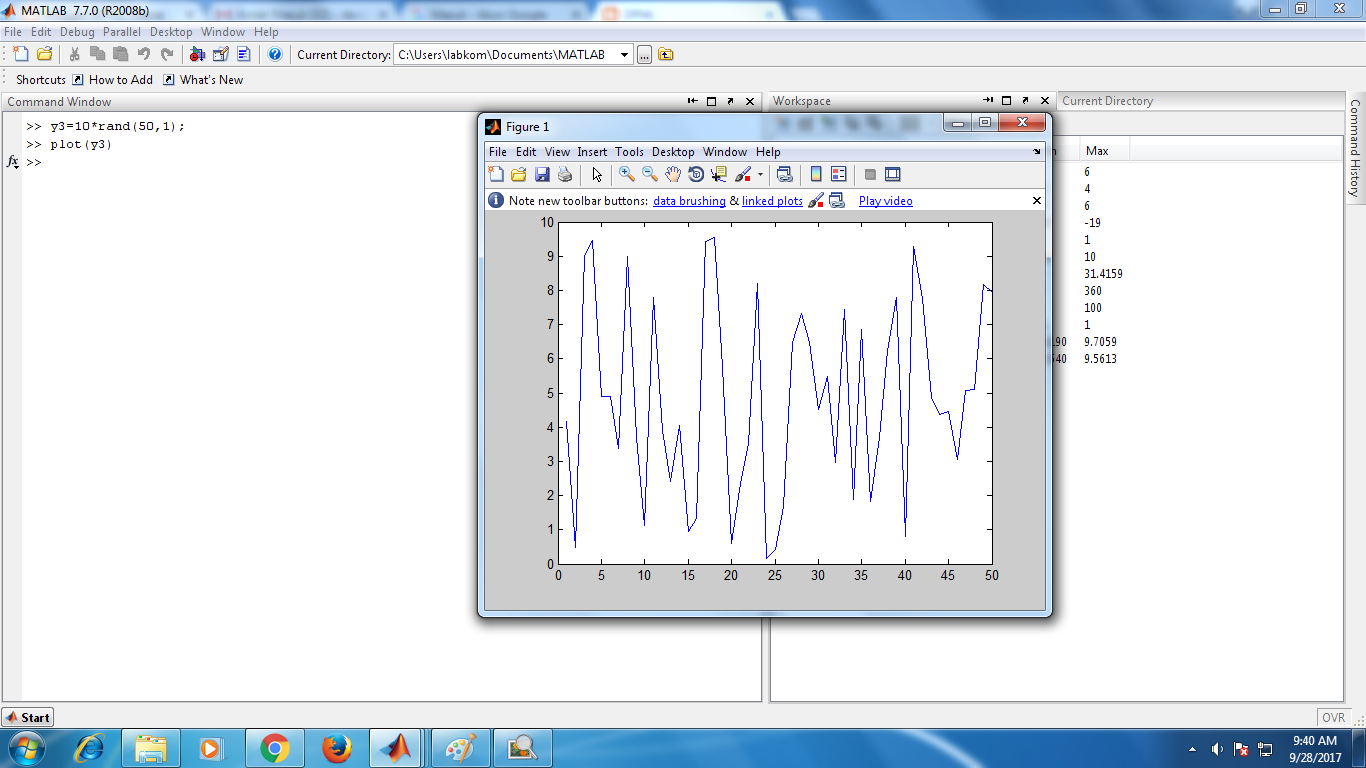Insert a colorbar into the plot

pos(816,174)
